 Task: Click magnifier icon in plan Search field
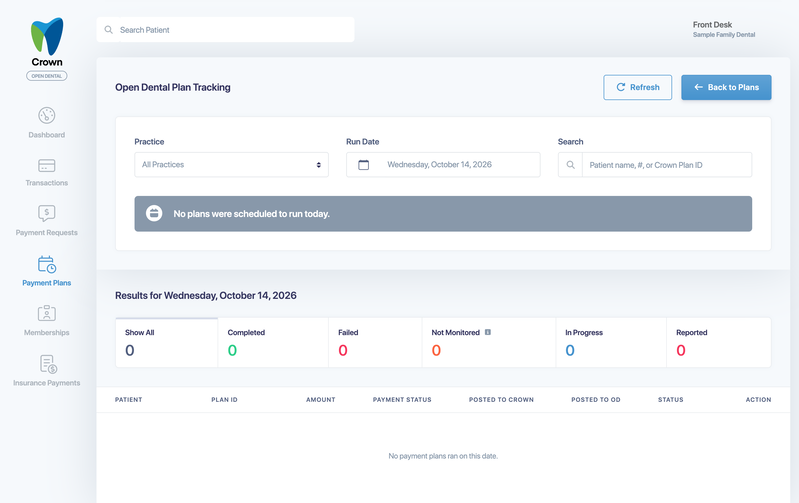(x=571, y=165)
